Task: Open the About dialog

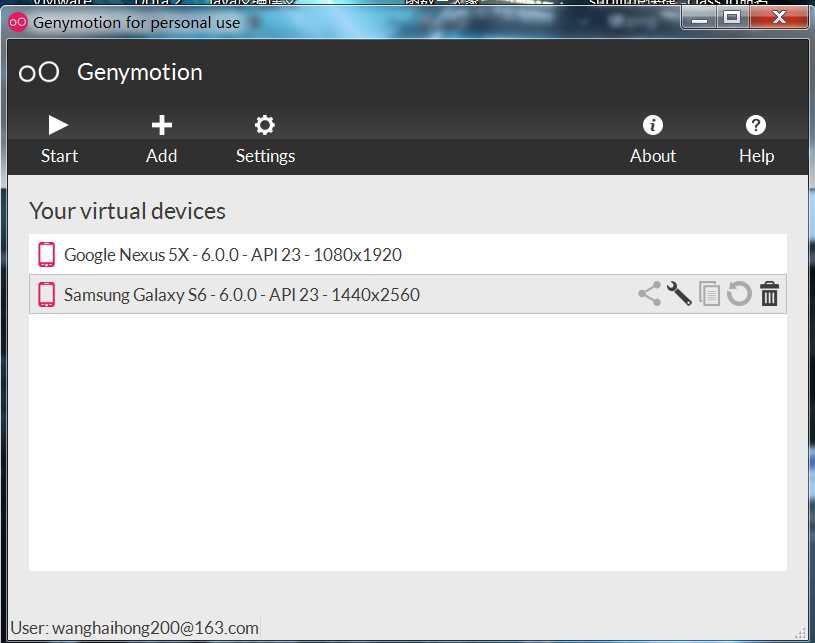Action: click(x=653, y=139)
